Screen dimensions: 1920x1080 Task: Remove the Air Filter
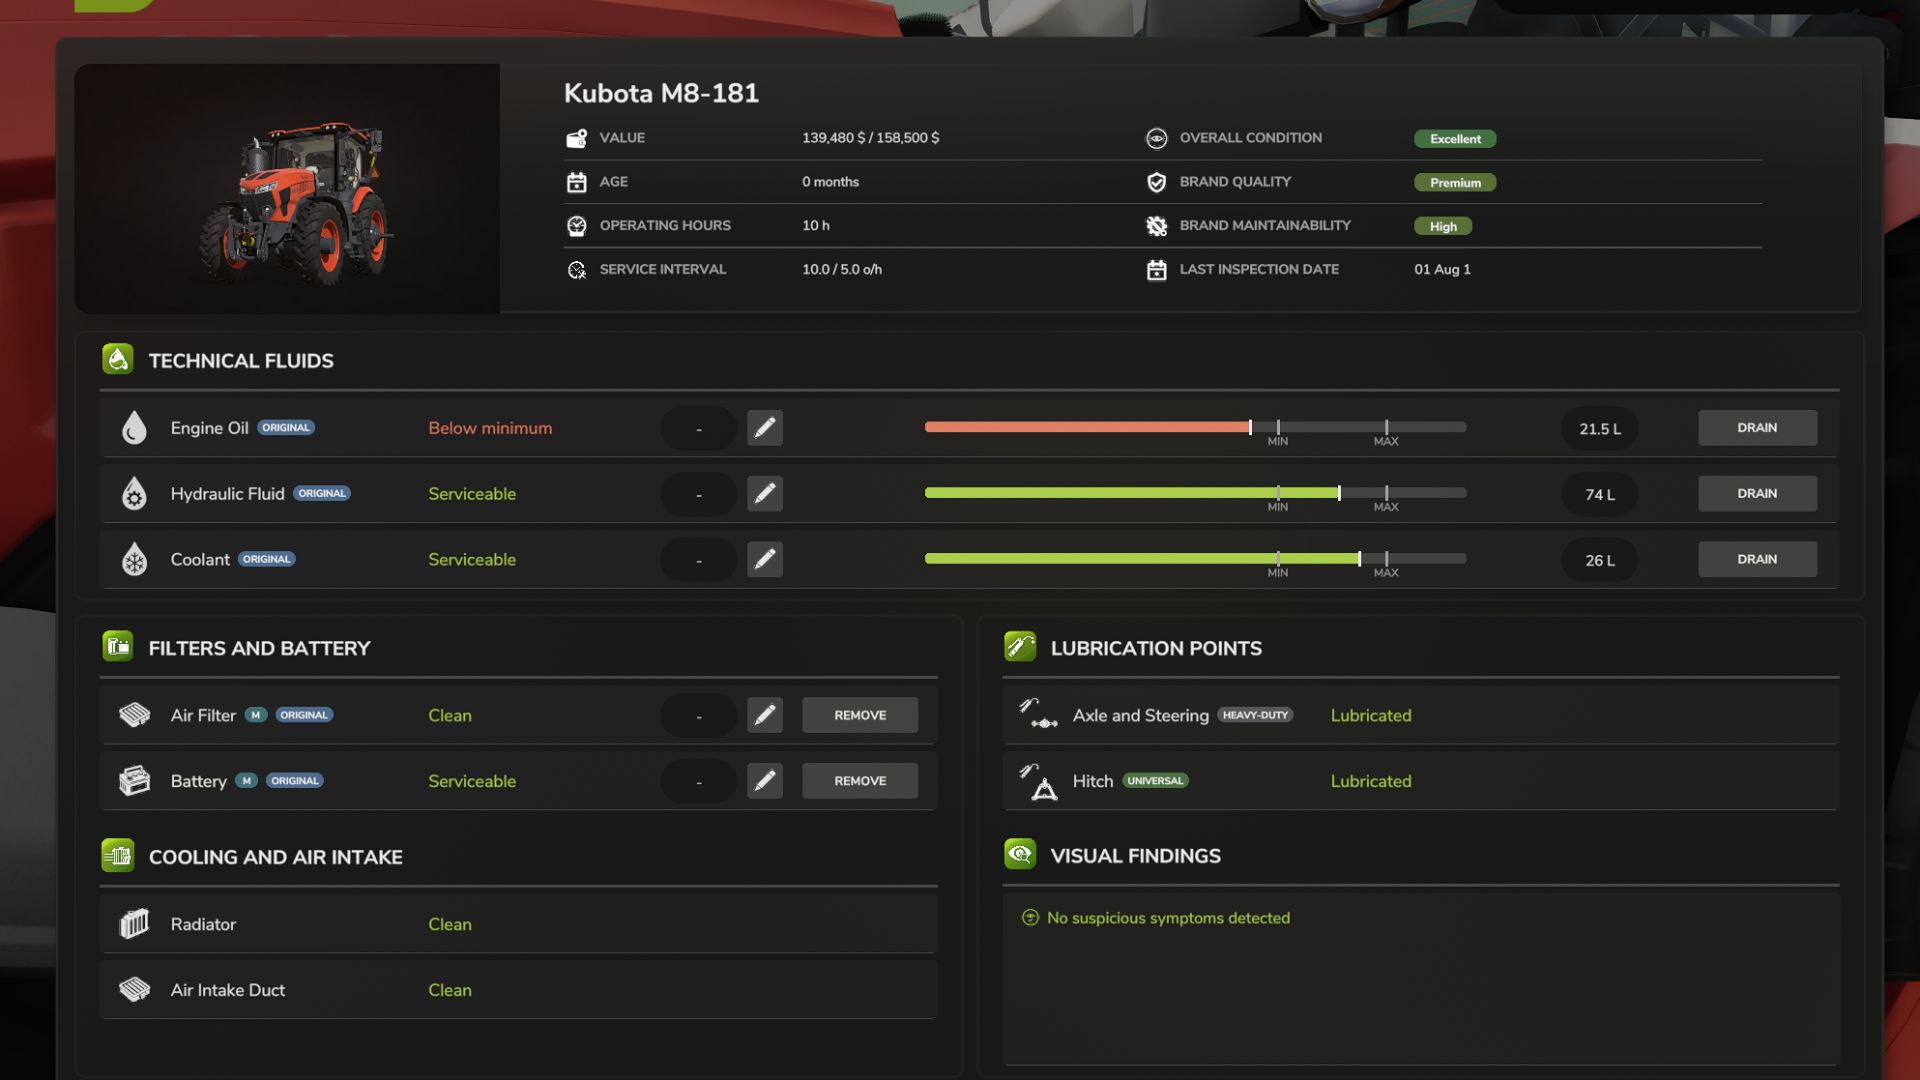(x=860, y=715)
